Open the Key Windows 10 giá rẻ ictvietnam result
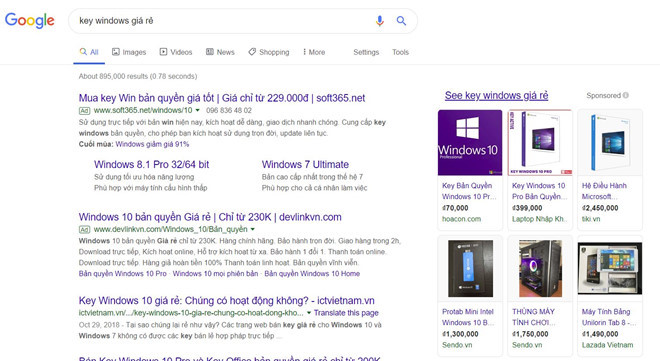The width and height of the screenshot is (660, 361). pyautogui.click(x=226, y=301)
